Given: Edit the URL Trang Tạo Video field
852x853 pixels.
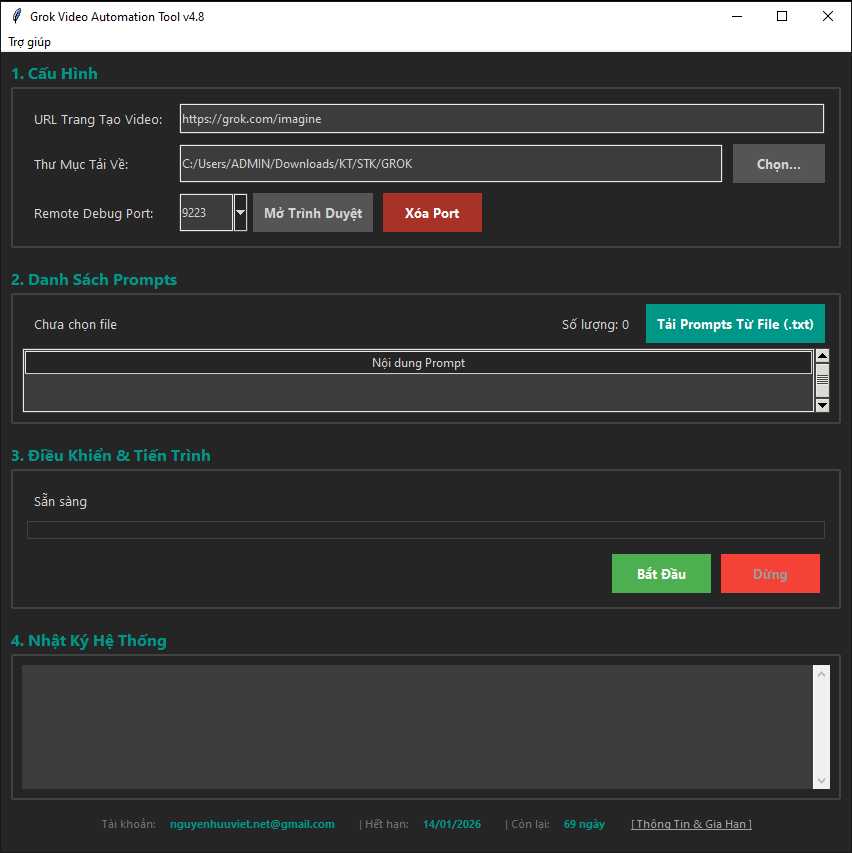Looking at the screenshot, I should [x=502, y=119].
